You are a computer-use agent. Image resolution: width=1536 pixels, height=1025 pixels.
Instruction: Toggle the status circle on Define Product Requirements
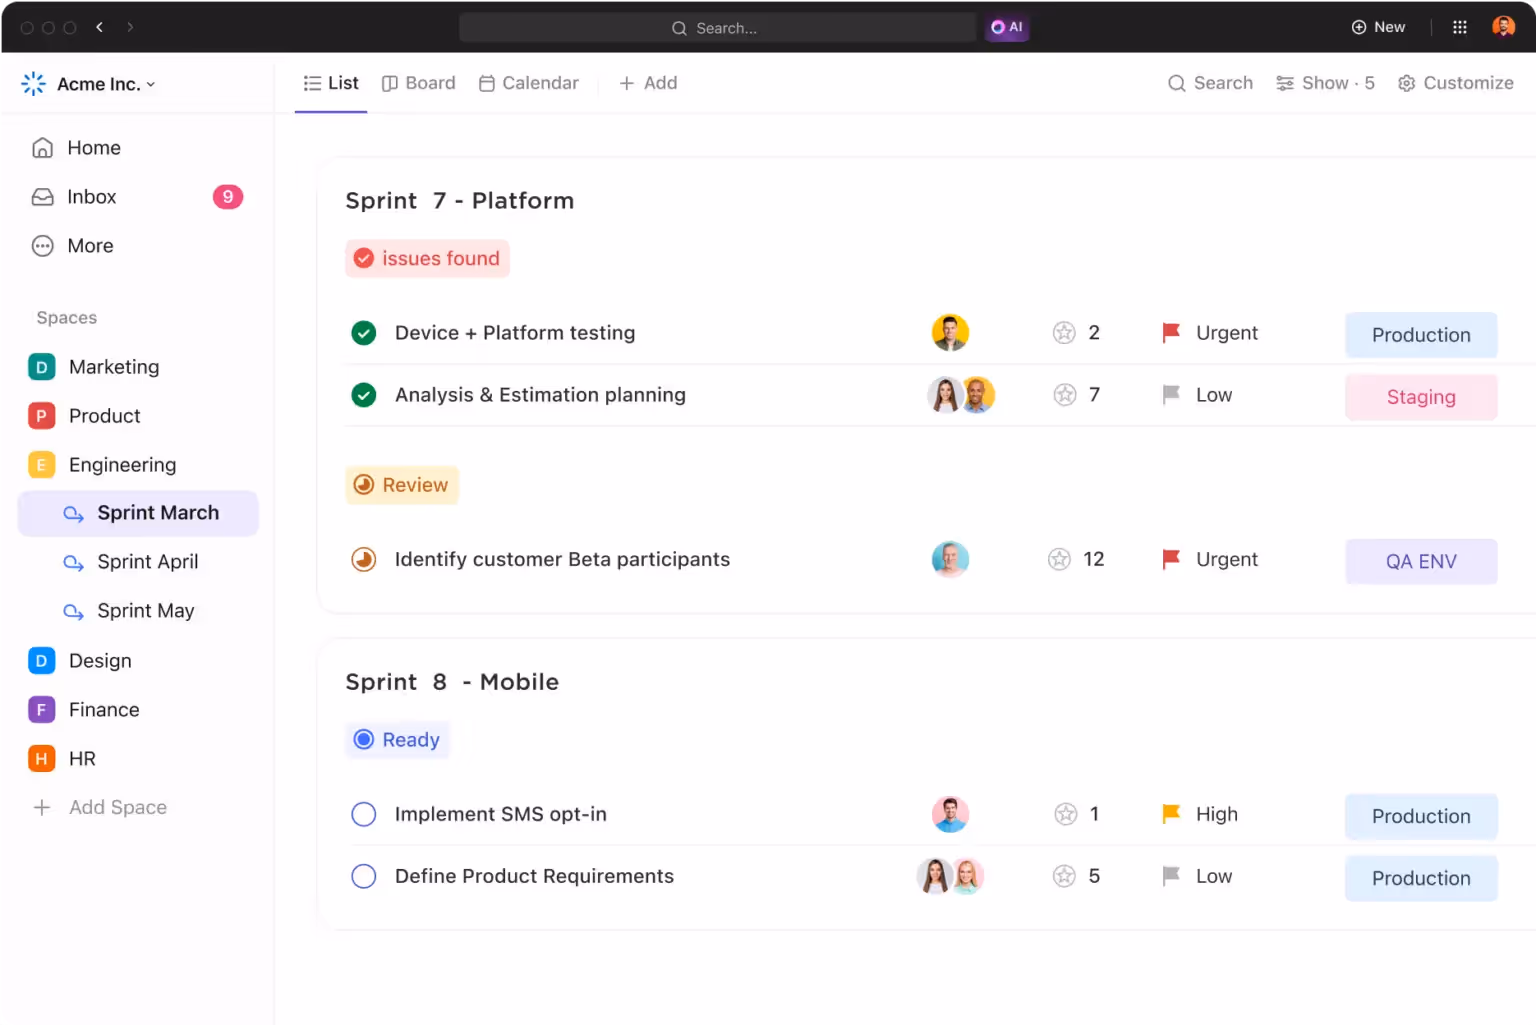coord(363,876)
